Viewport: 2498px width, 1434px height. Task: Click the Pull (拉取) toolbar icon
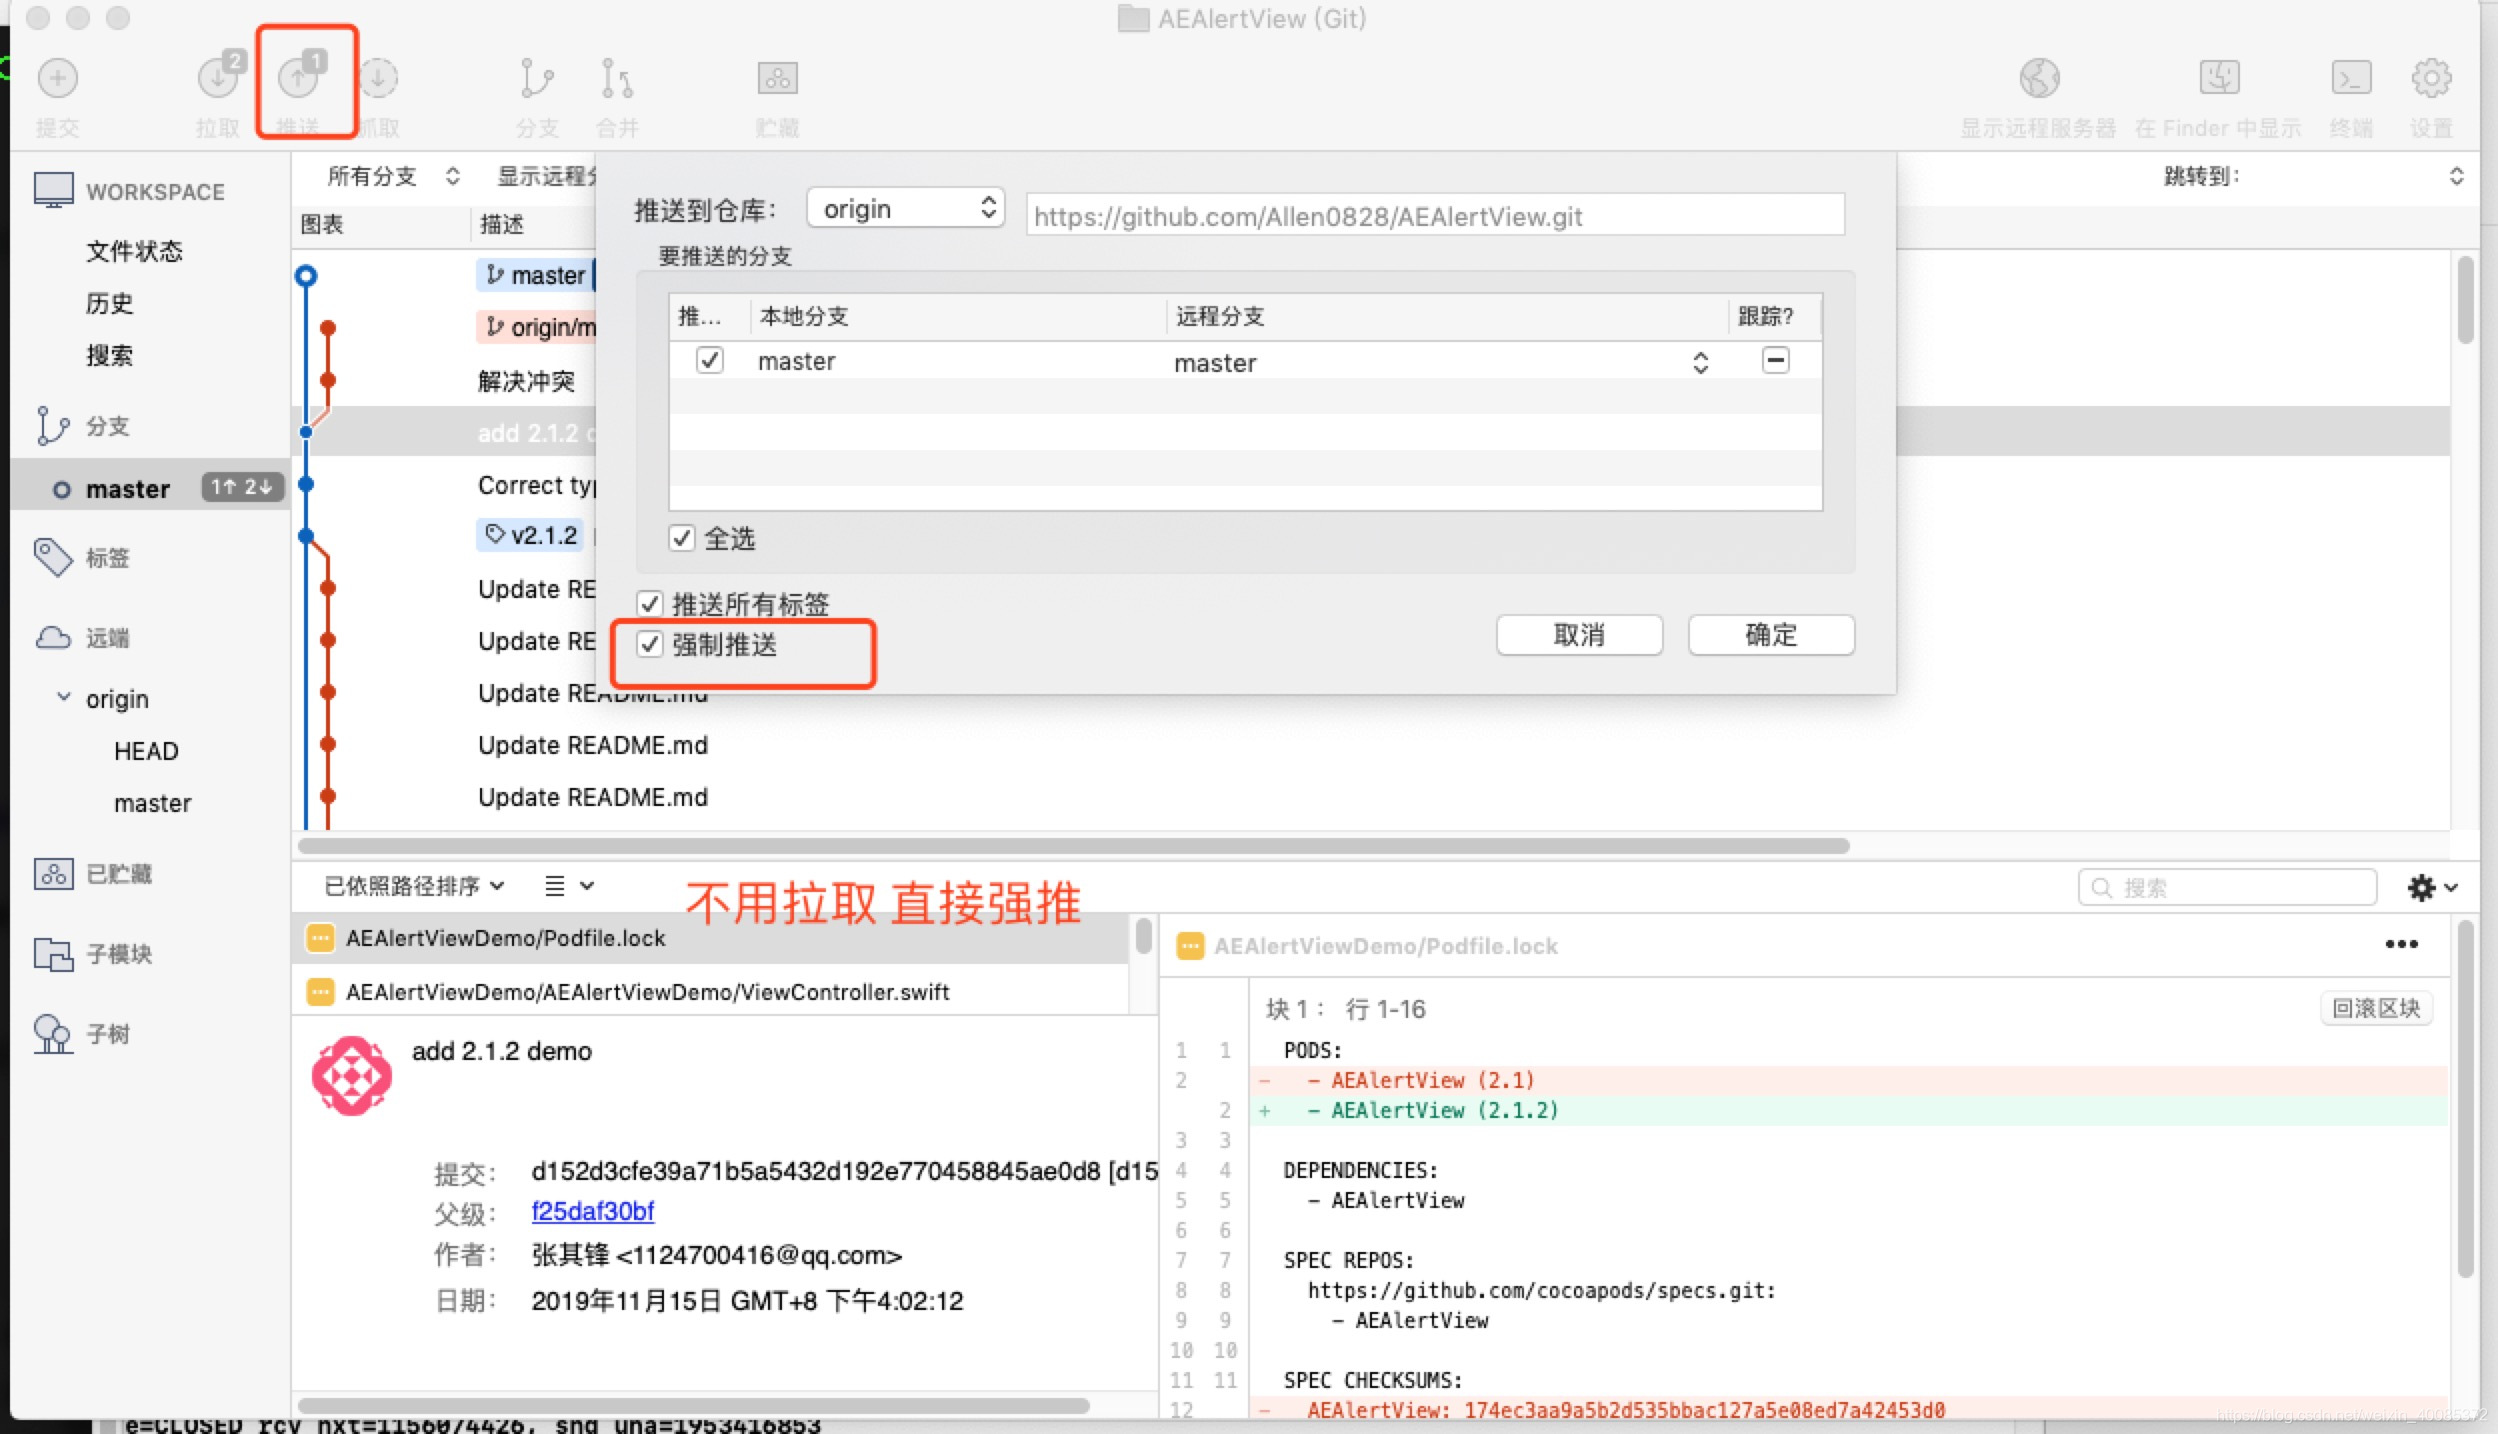218,79
